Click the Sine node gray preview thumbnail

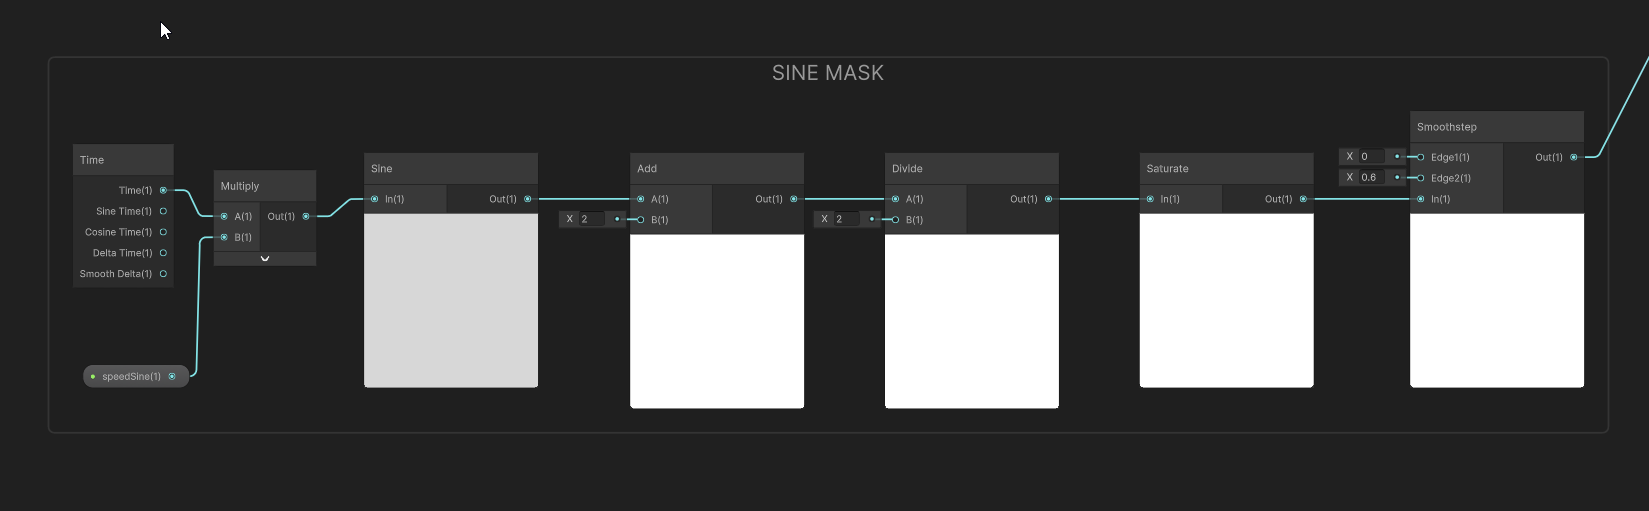coord(451,300)
